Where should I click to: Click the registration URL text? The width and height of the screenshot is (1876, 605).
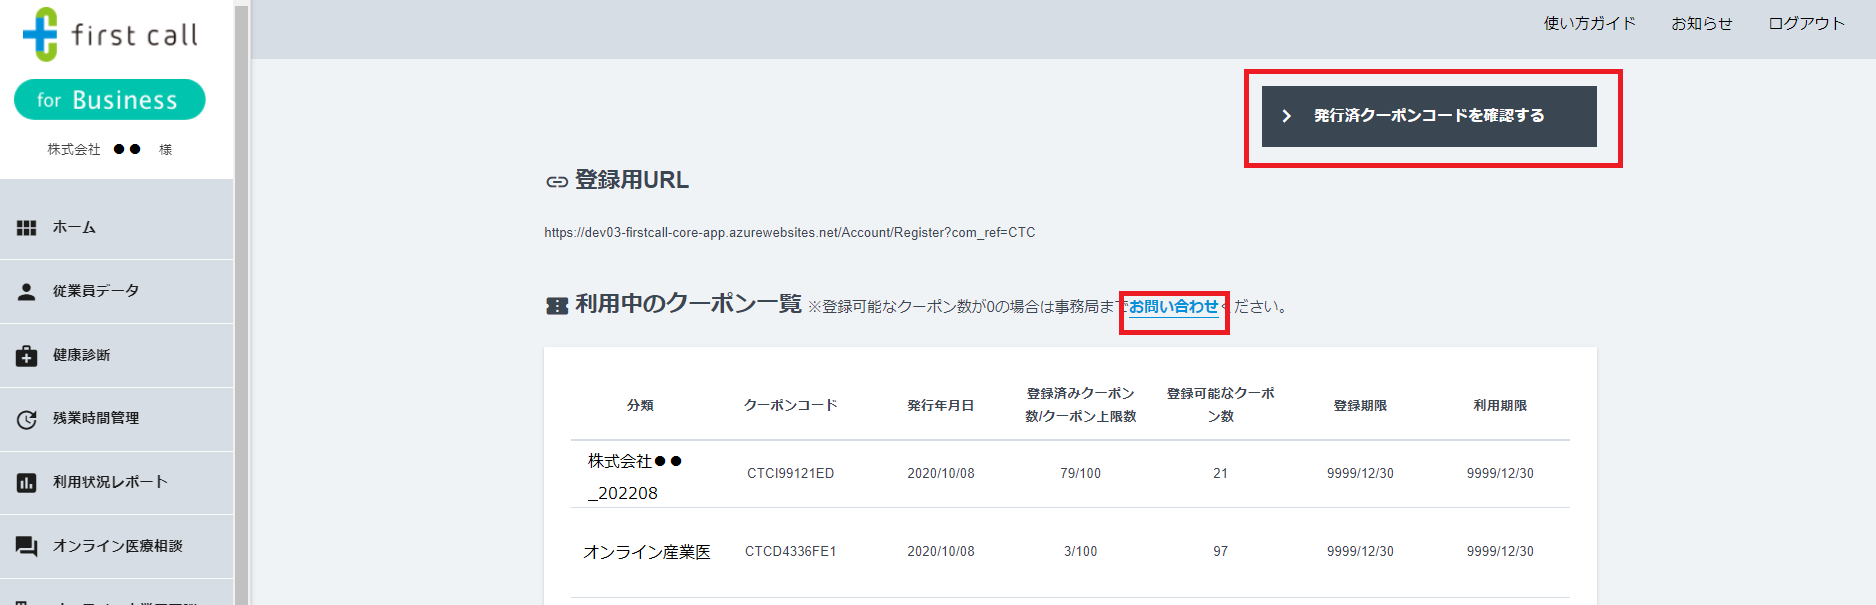tap(790, 232)
